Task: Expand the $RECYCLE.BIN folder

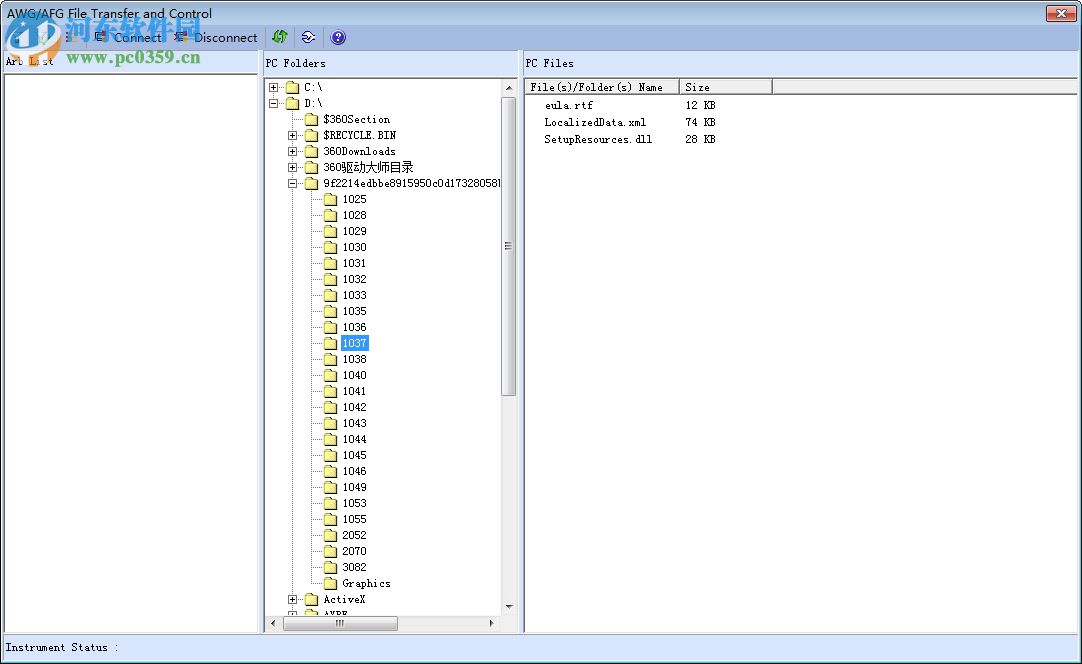Action: [x=293, y=135]
